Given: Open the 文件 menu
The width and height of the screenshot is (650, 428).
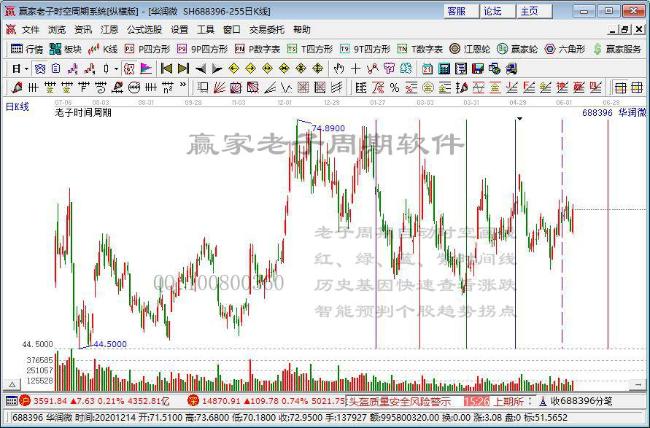Looking at the screenshot, I should 31,30.
